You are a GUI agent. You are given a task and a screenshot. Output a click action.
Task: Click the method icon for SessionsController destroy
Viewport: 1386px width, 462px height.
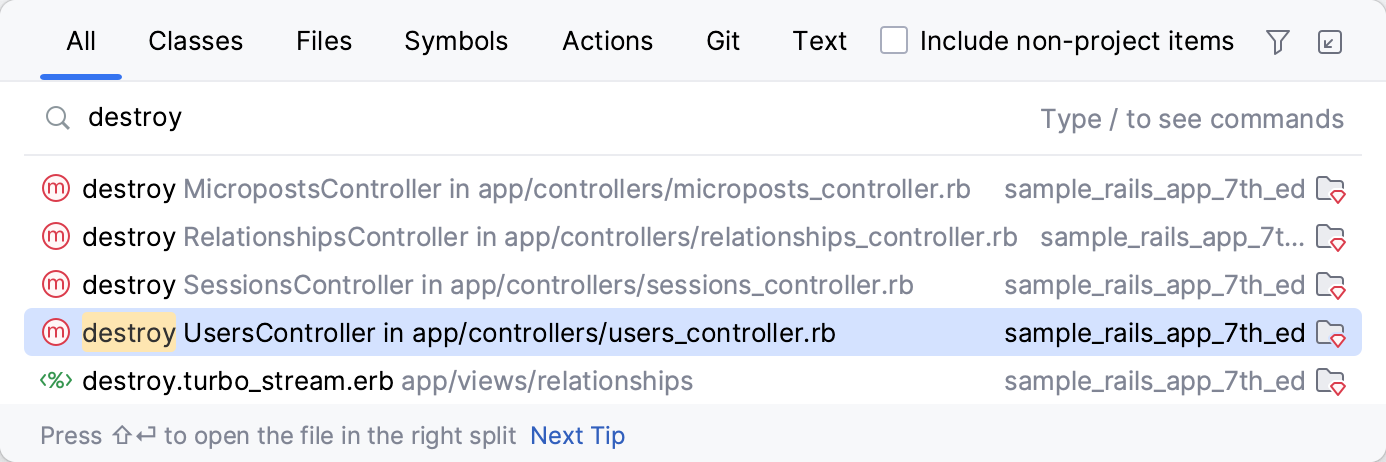pyautogui.click(x=55, y=285)
